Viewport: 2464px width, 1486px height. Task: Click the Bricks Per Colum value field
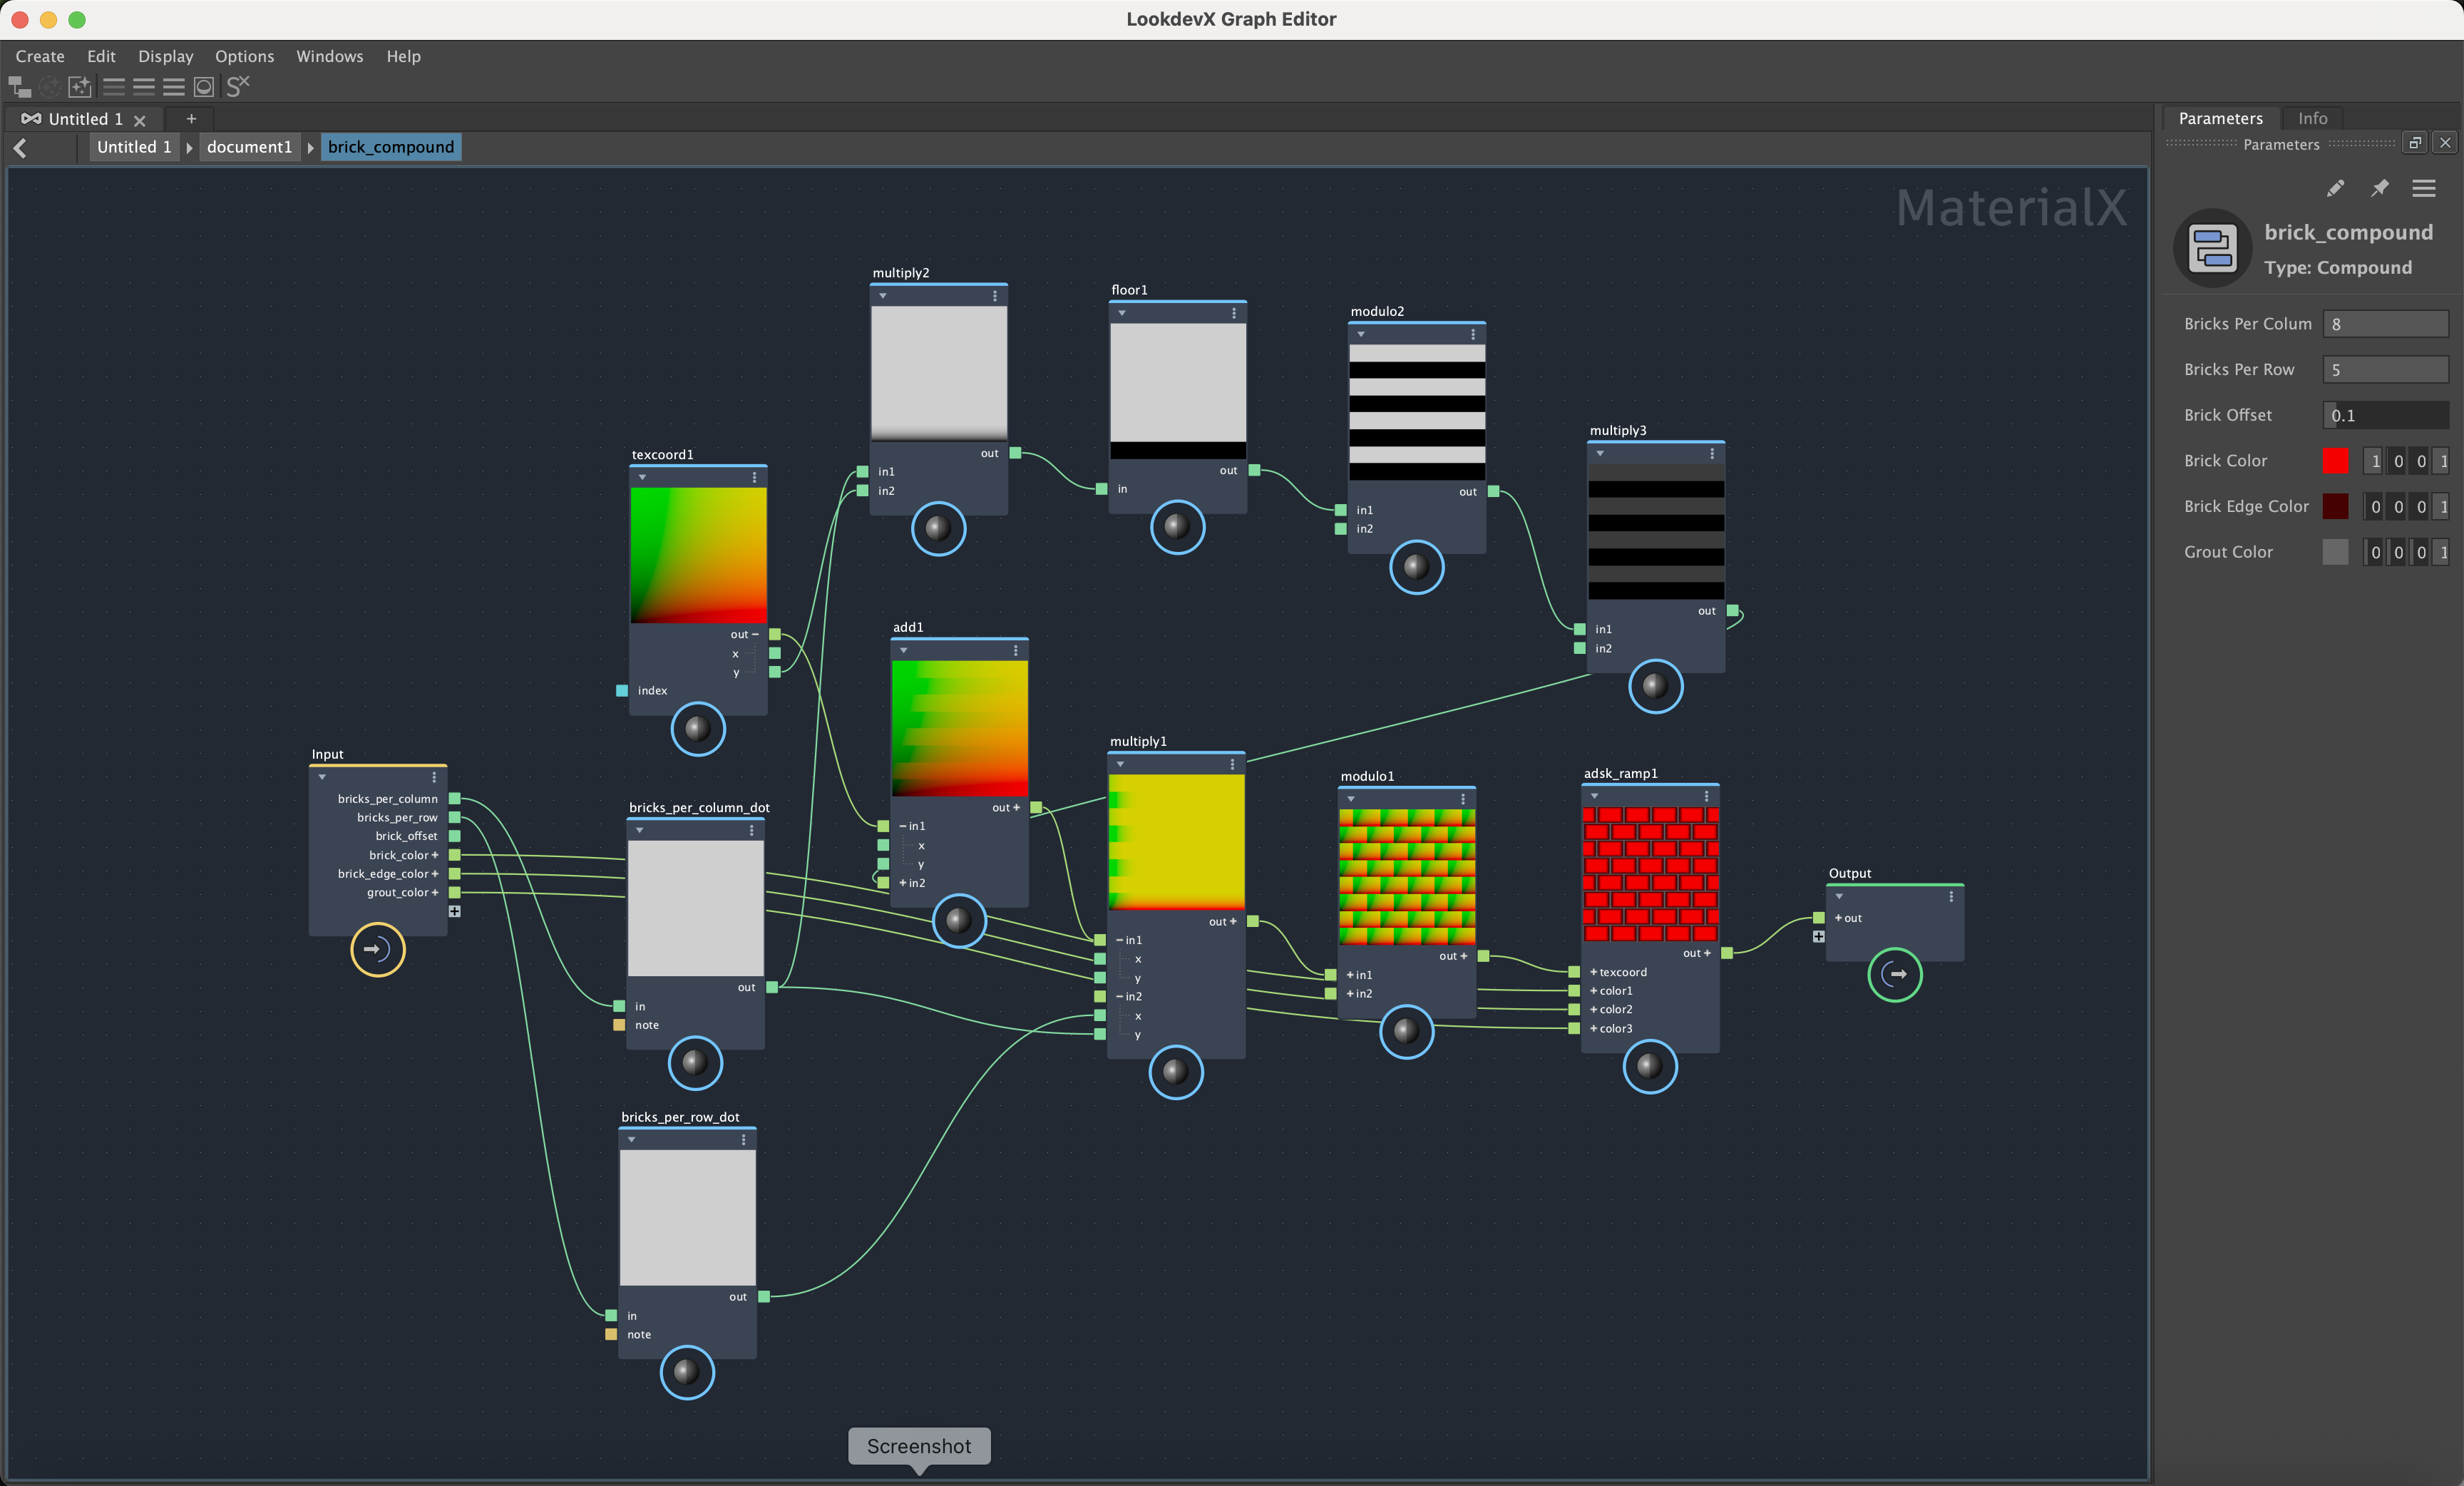click(2385, 324)
